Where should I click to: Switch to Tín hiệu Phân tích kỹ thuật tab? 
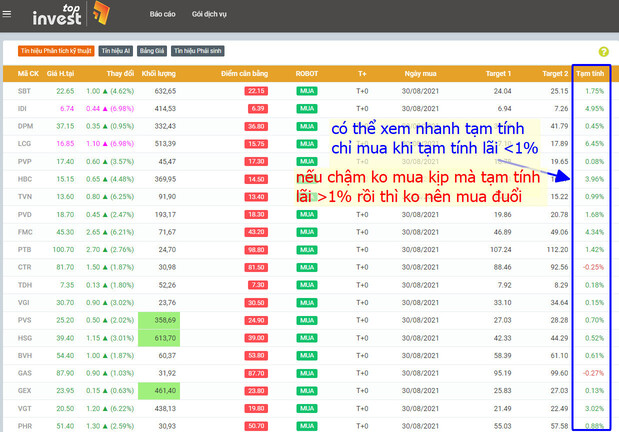(55, 50)
